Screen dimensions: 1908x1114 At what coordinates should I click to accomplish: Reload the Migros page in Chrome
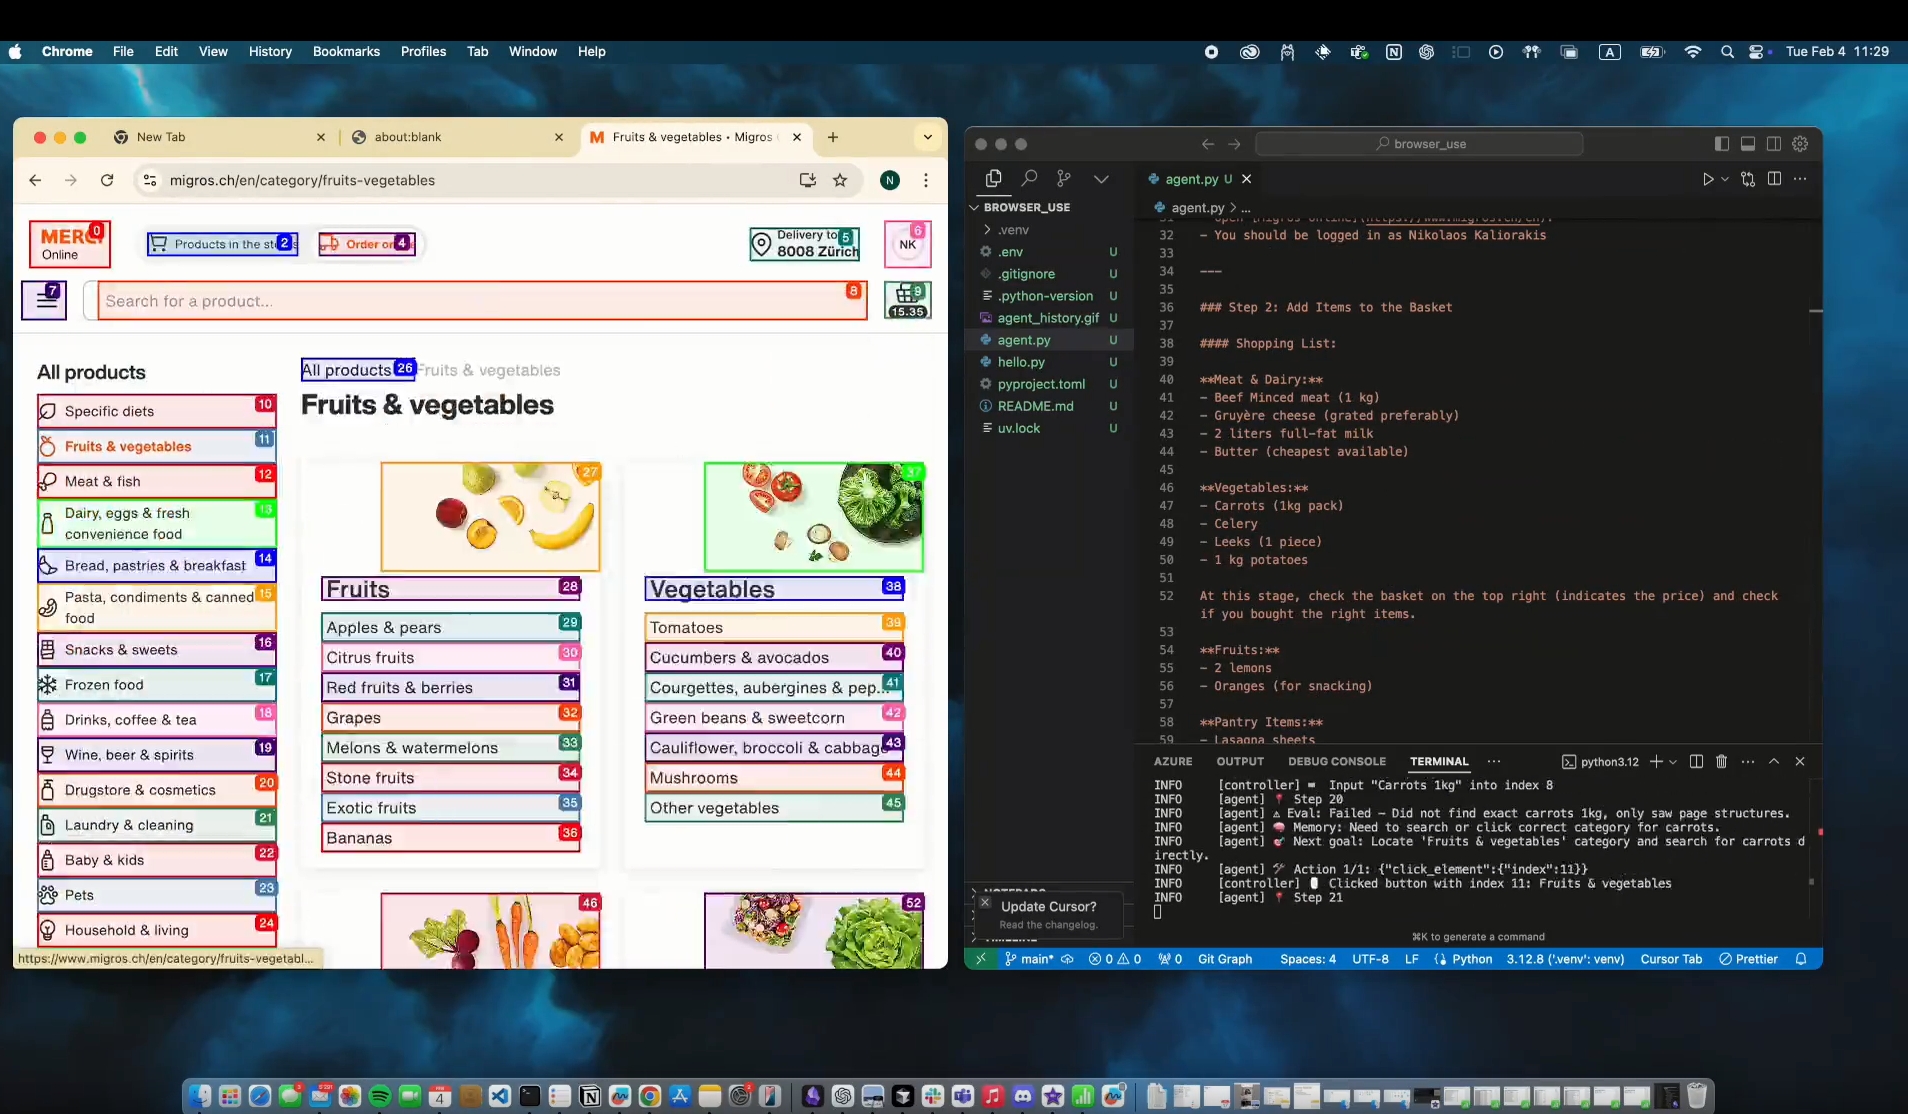click(107, 180)
